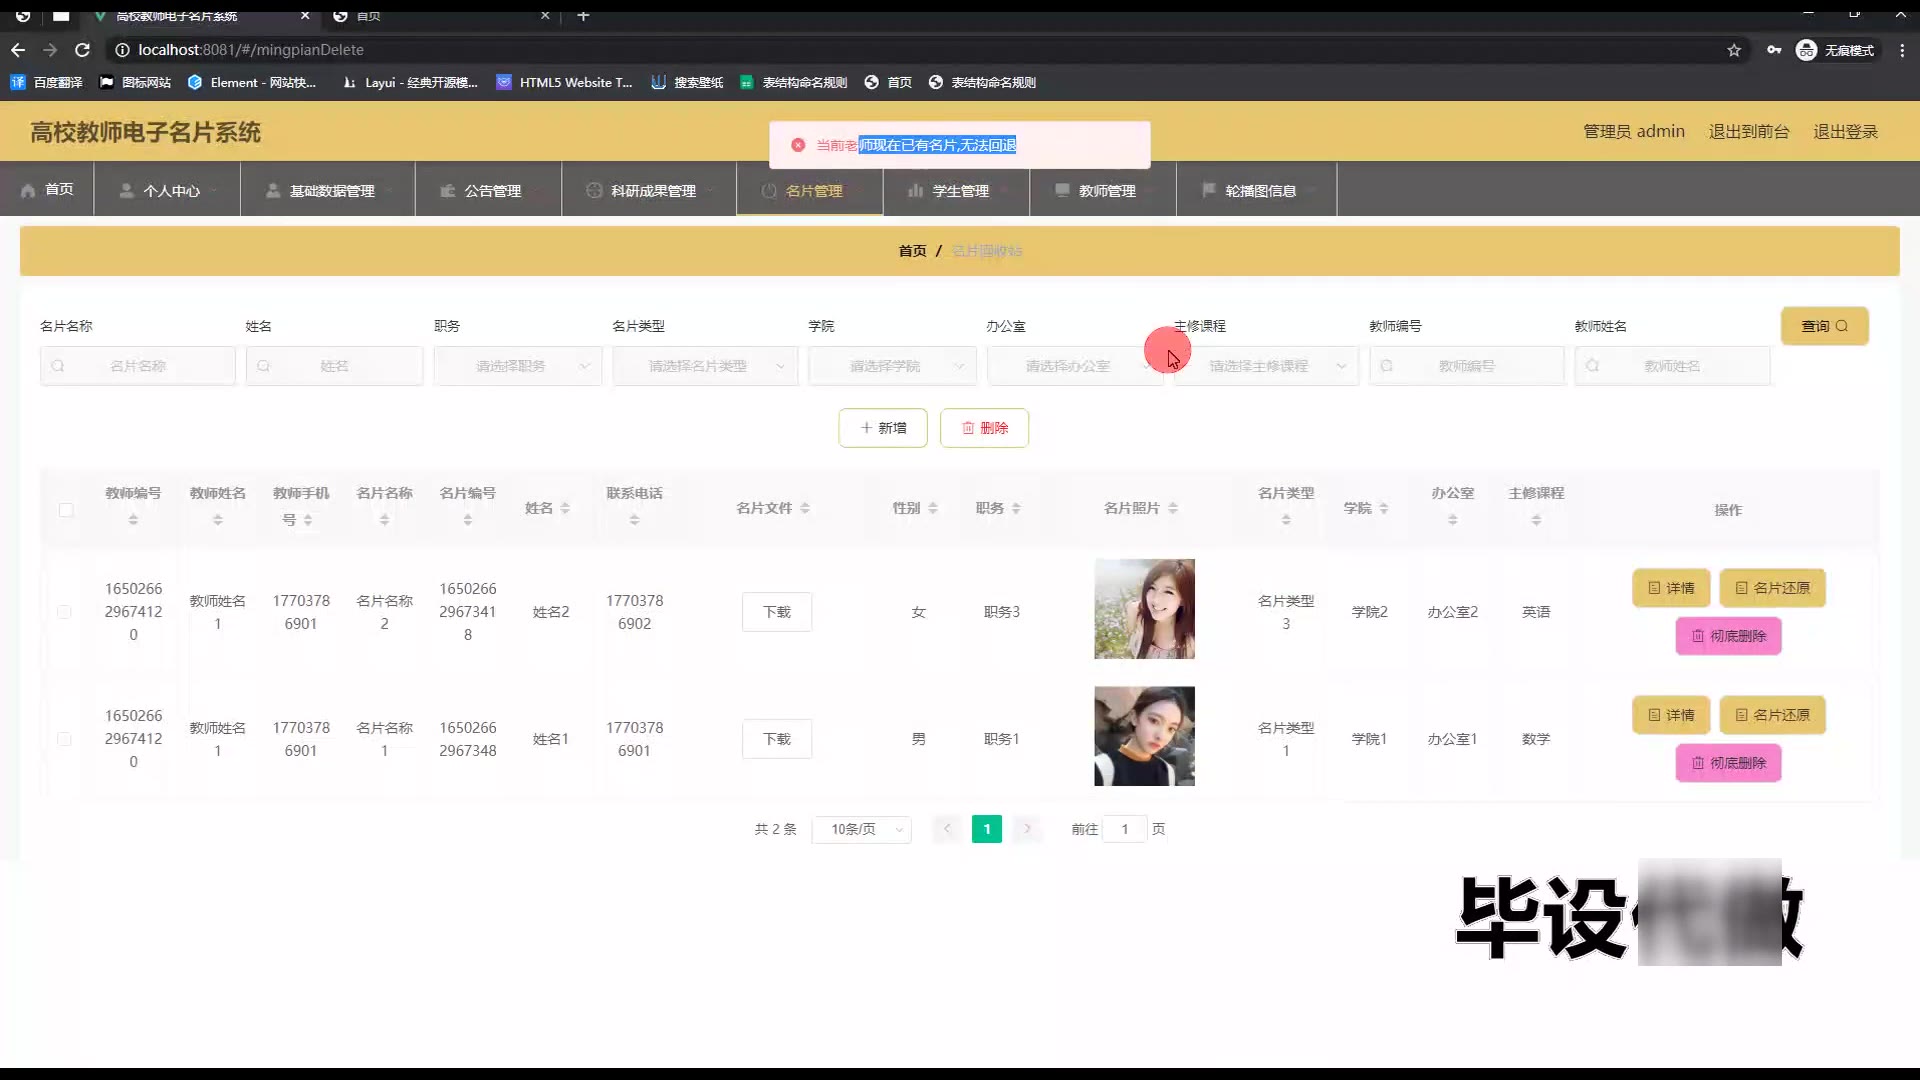
Task: Open the 百度翻译 bookmark
Action: (x=46, y=82)
